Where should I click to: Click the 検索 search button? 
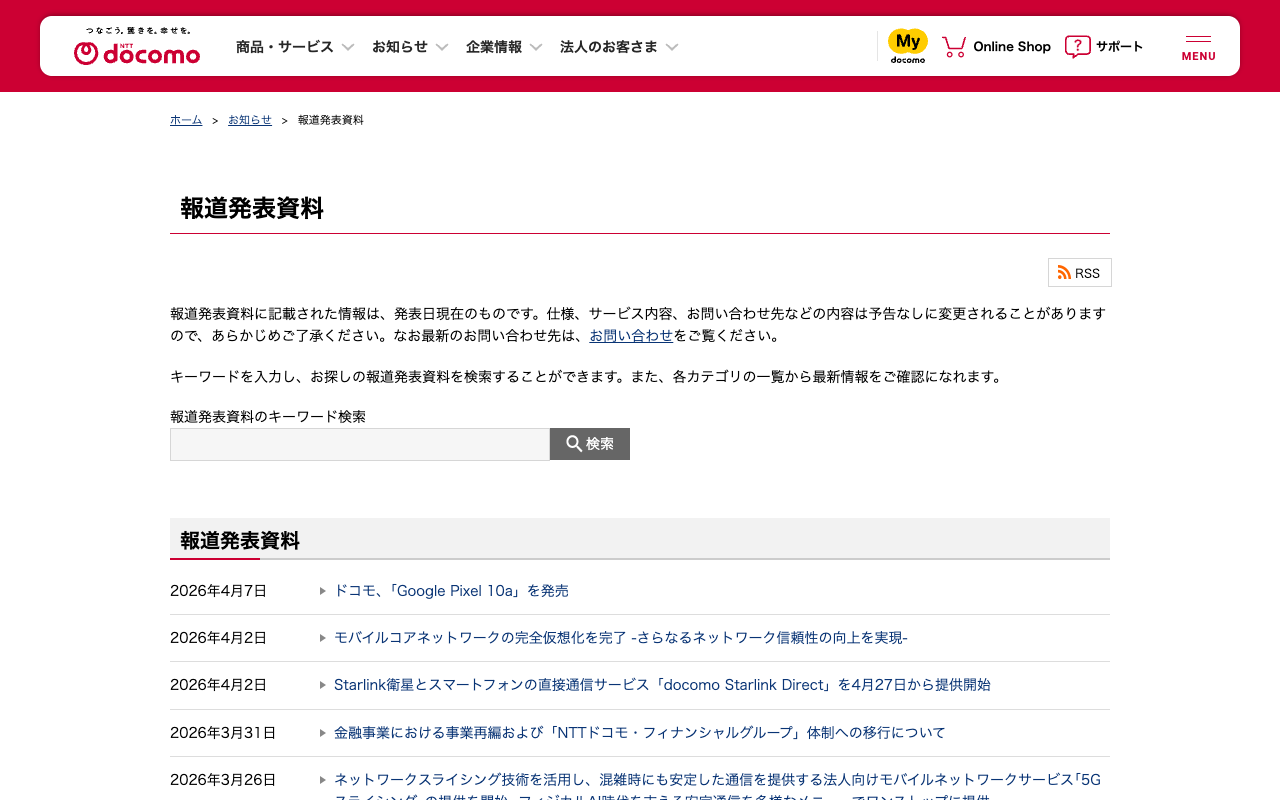590,444
